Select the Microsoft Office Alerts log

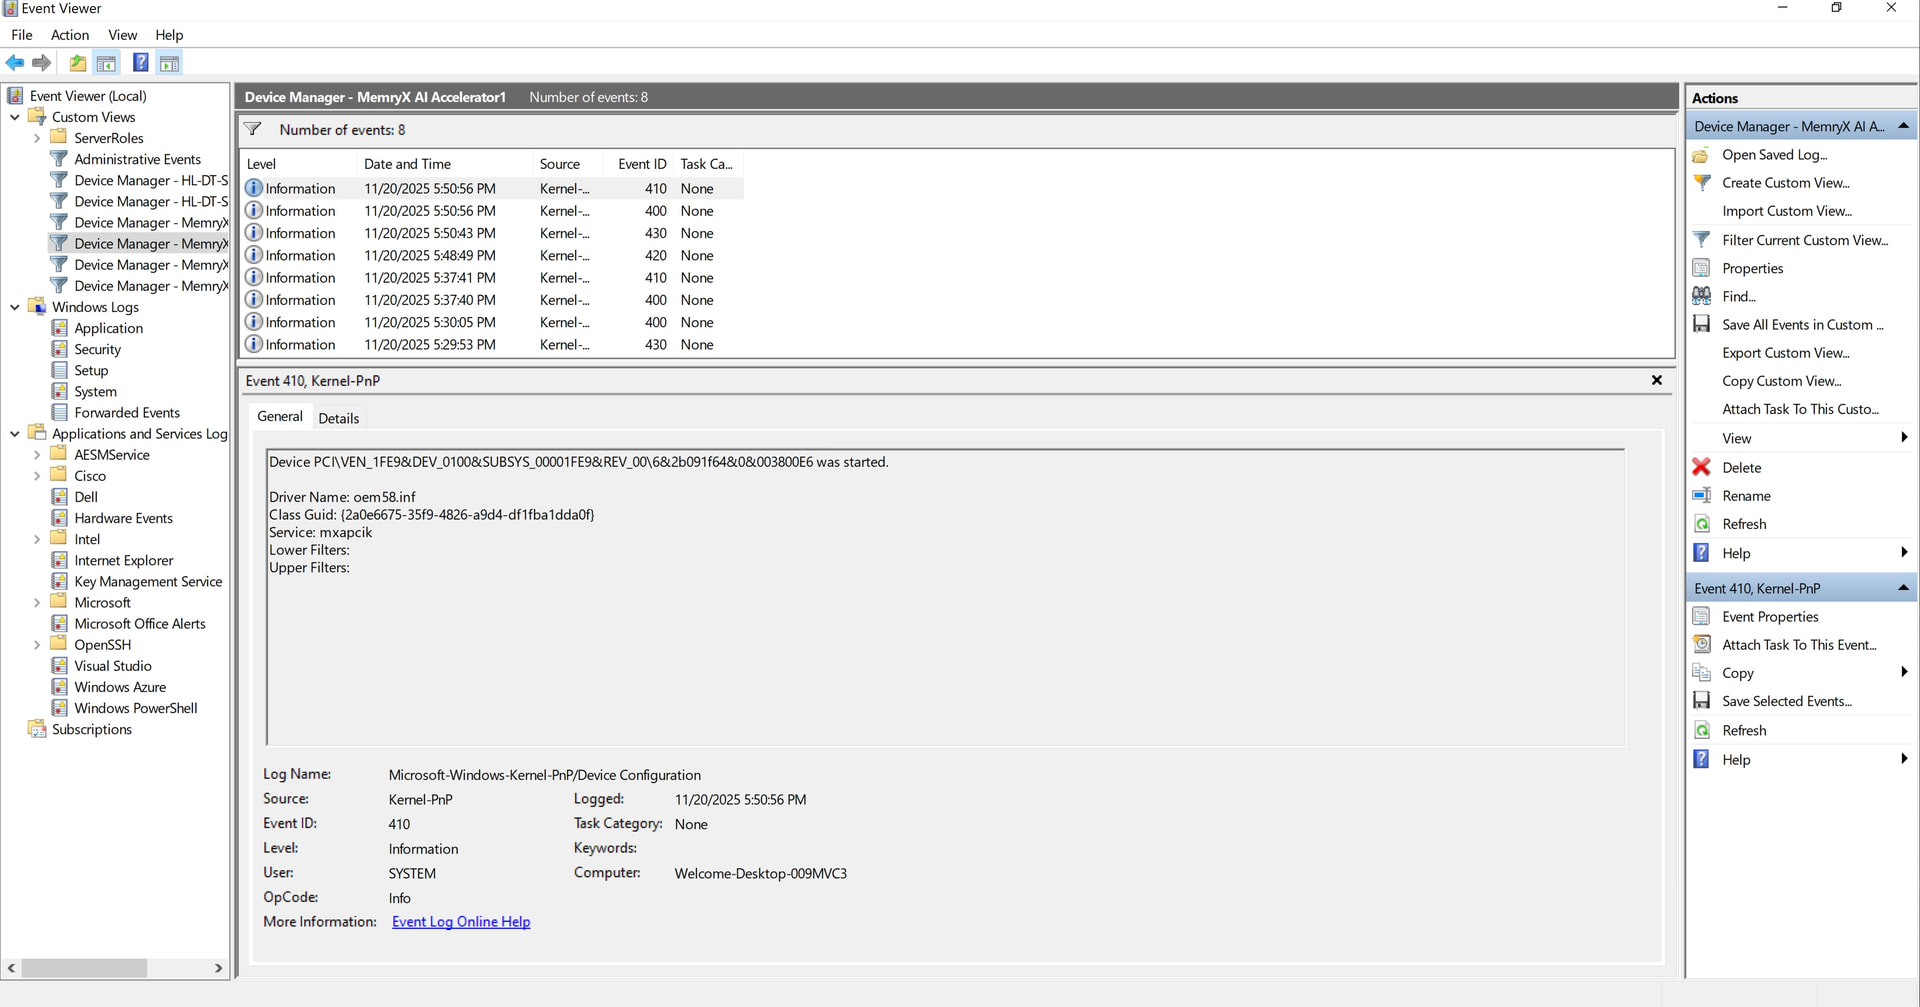[140, 624]
